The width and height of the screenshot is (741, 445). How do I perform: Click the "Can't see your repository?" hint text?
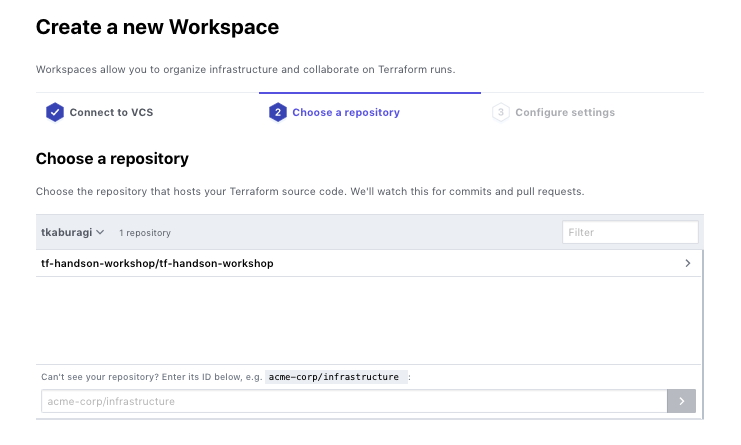[x=100, y=377]
